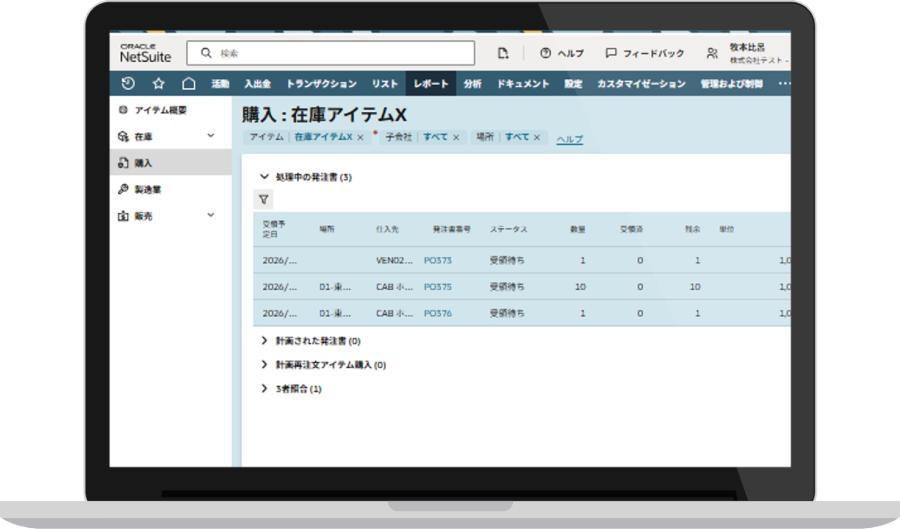Image resolution: width=900 pixels, height=529 pixels.
Task: Select 購入 in the sidebar
Action: (170, 163)
